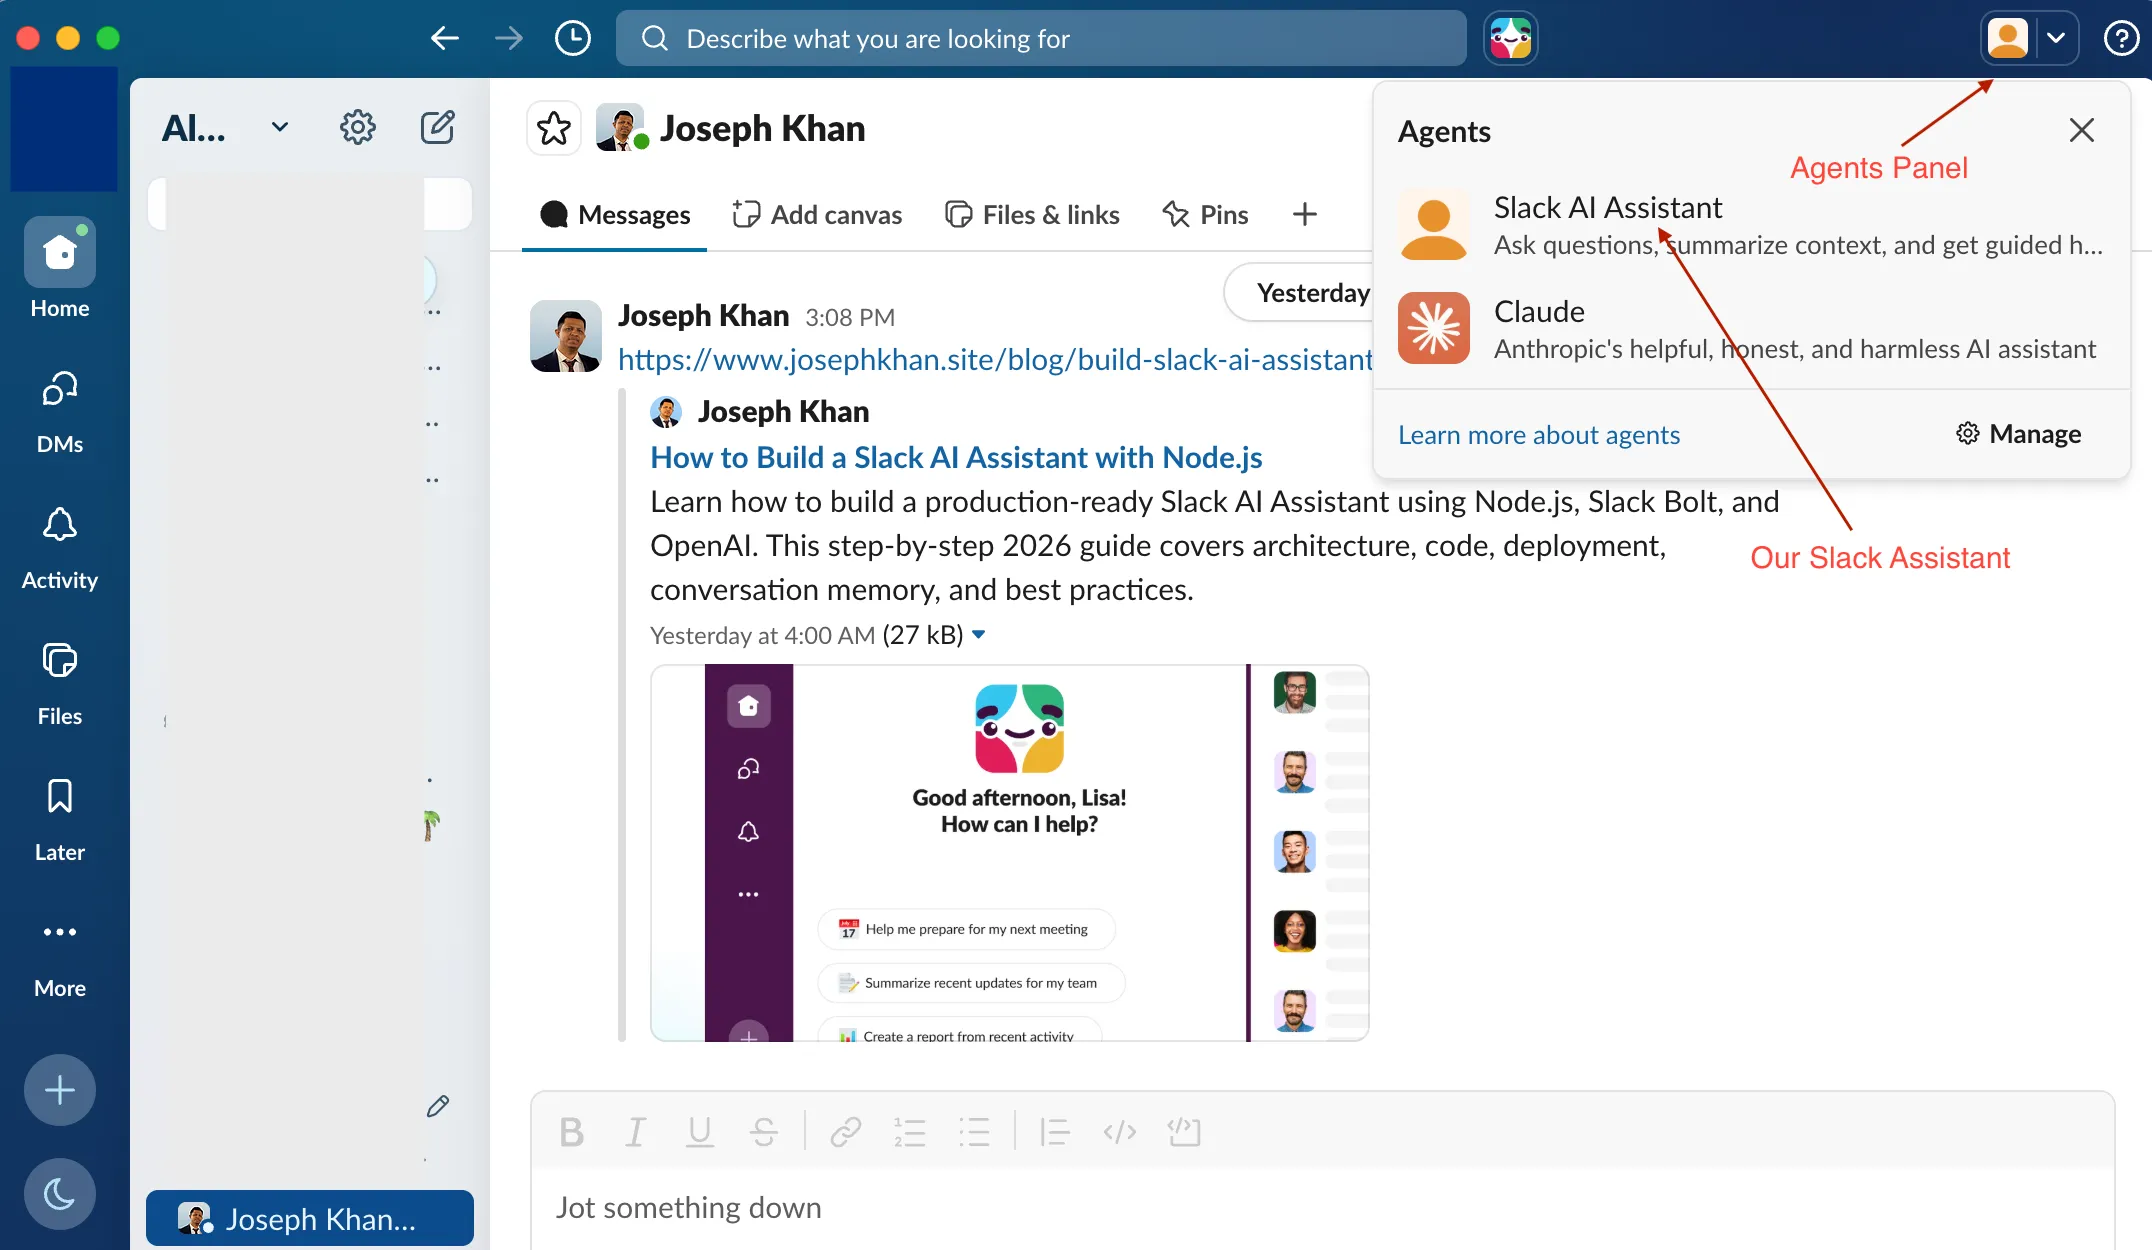Toggle bold formatting

coord(572,1132)
